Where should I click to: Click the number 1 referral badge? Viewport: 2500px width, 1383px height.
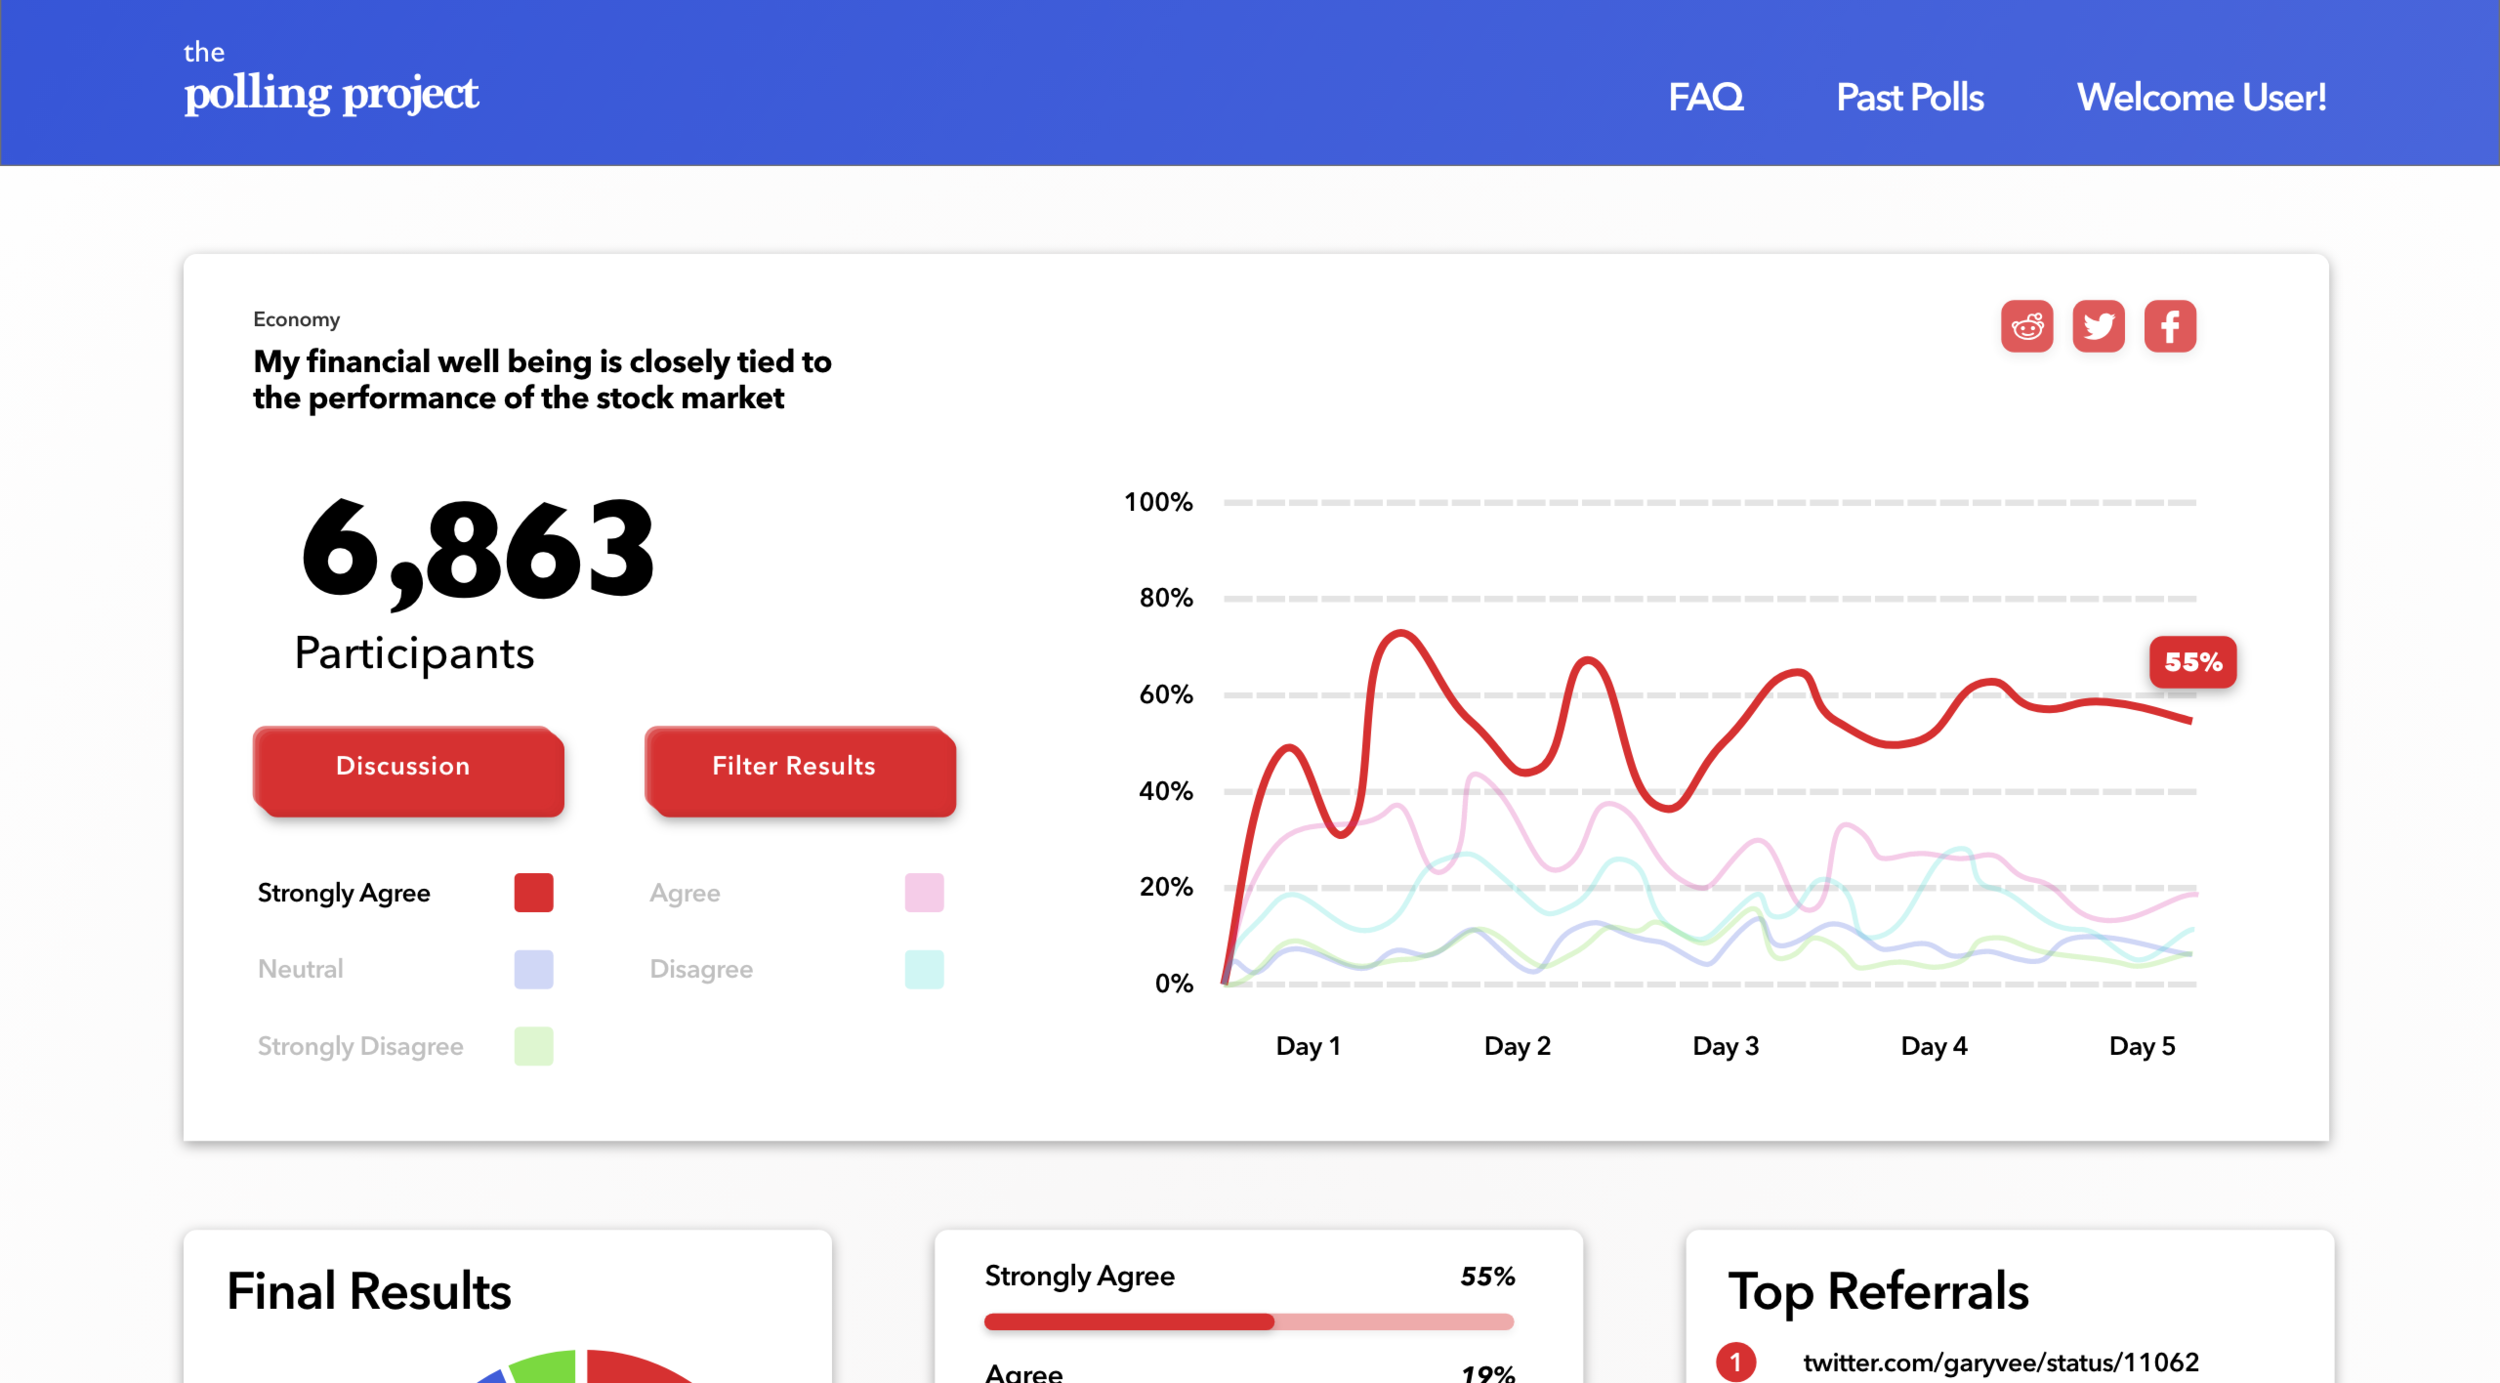tap(1735, 1362)
